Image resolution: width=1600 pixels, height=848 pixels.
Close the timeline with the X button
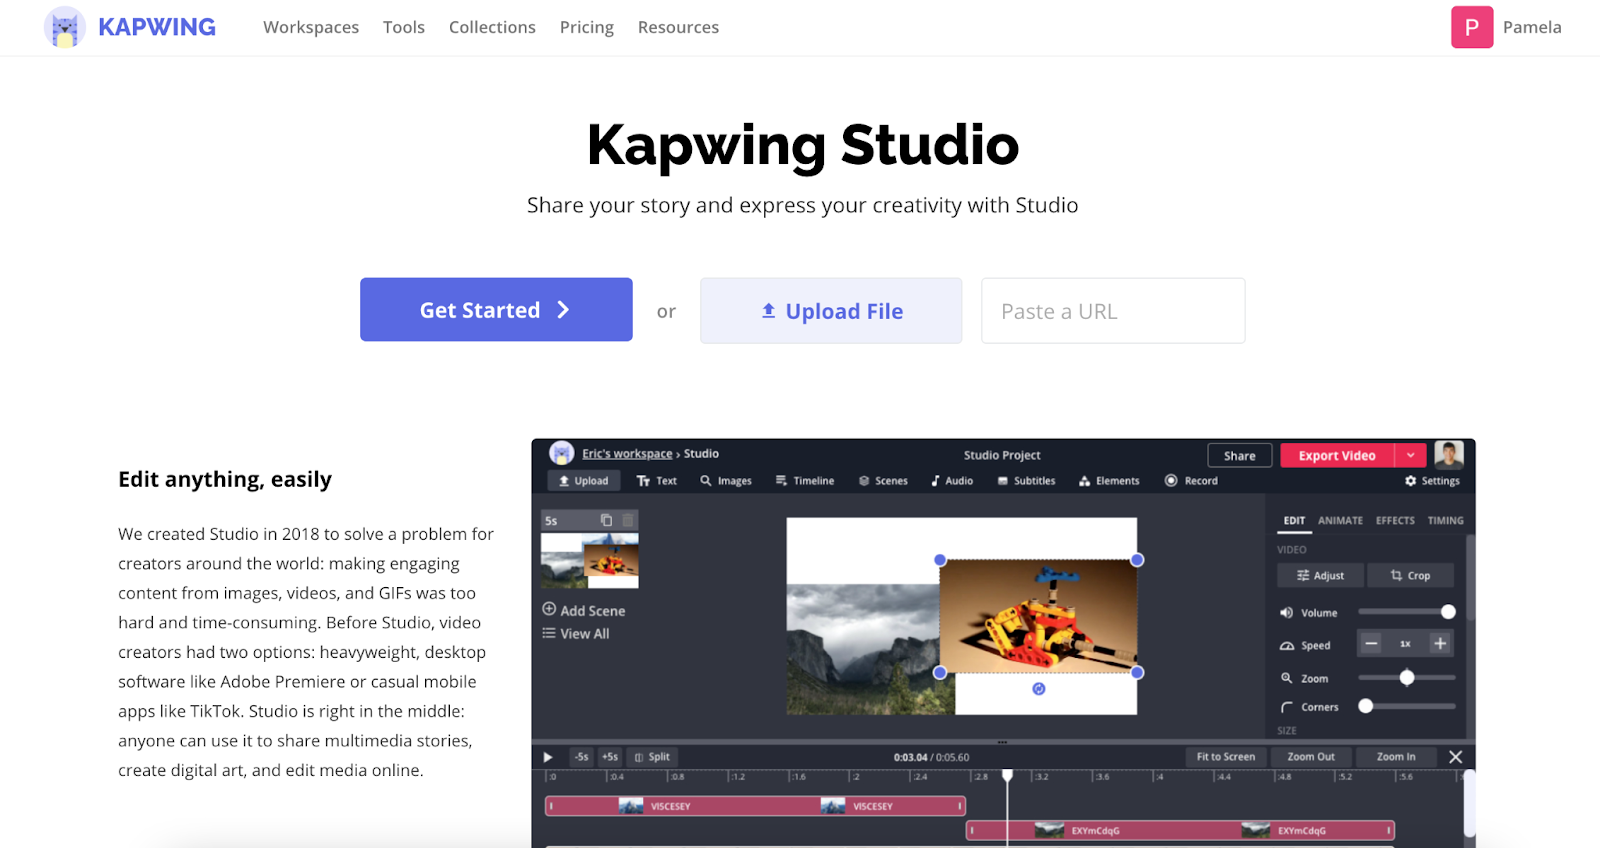(1456, 757)
